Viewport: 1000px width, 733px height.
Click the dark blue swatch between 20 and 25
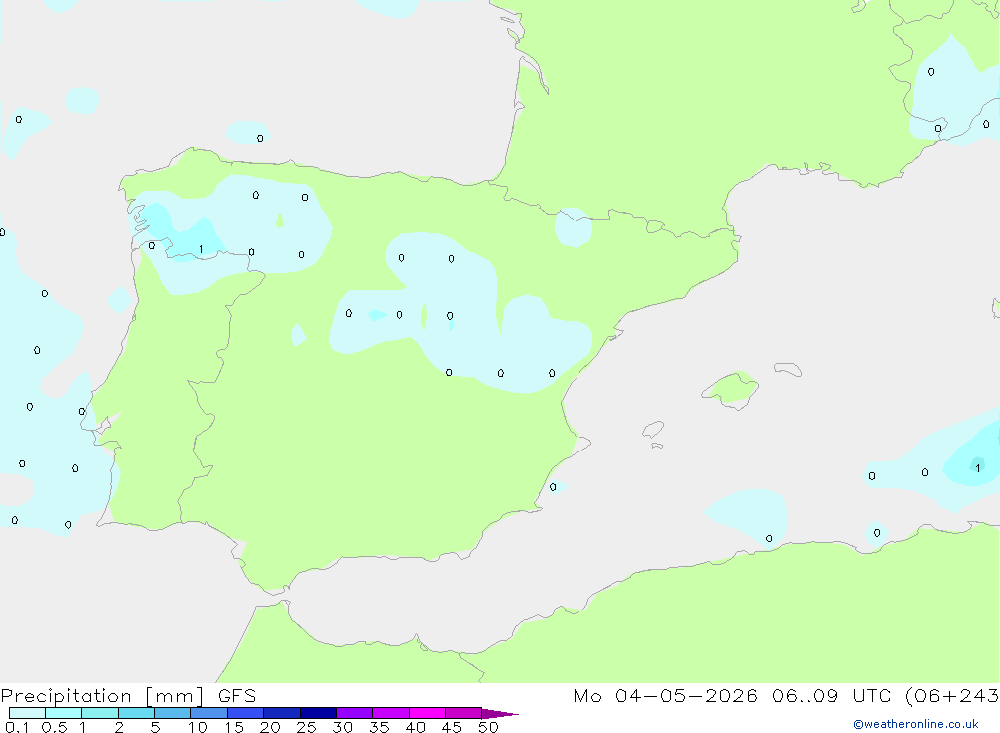click(x=282, y=713)
